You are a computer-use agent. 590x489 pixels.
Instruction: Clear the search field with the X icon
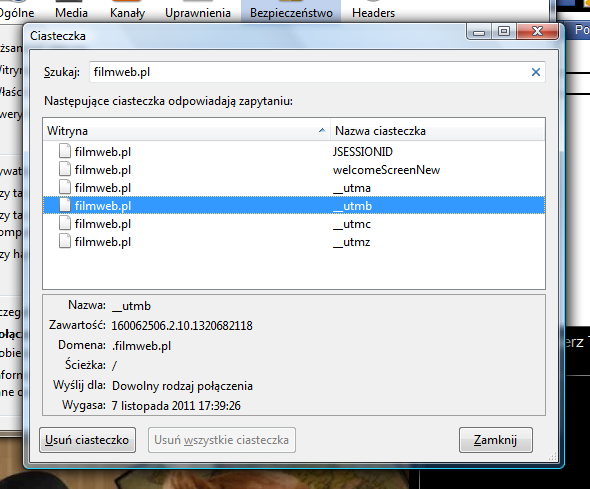(536, 72)
